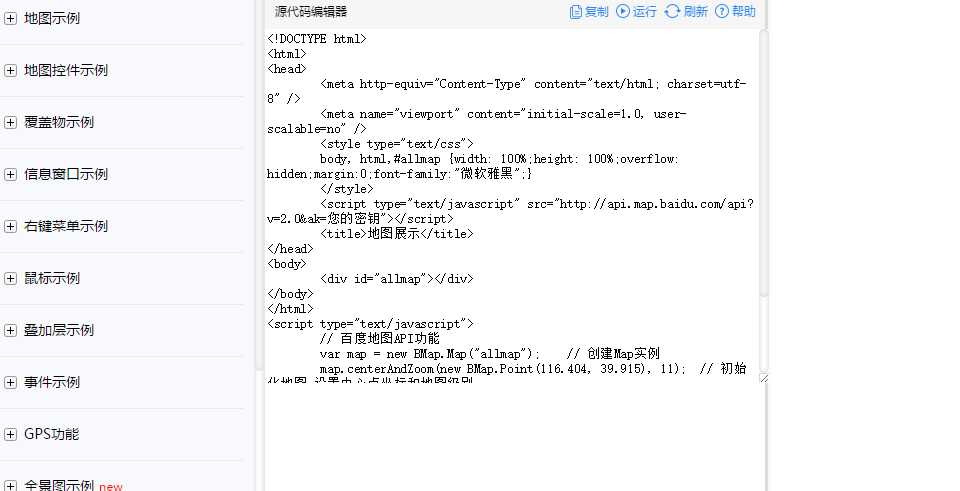Click the <title>地图展示</title> code line

(397, 234)
